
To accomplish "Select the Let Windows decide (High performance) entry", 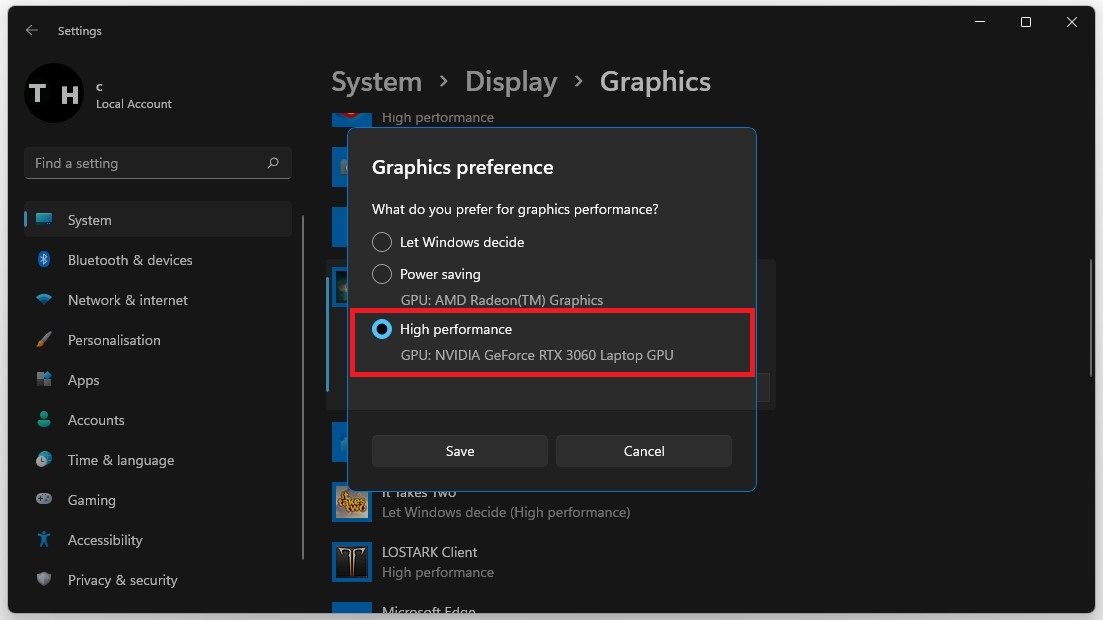I will click(x=506, y=512).
